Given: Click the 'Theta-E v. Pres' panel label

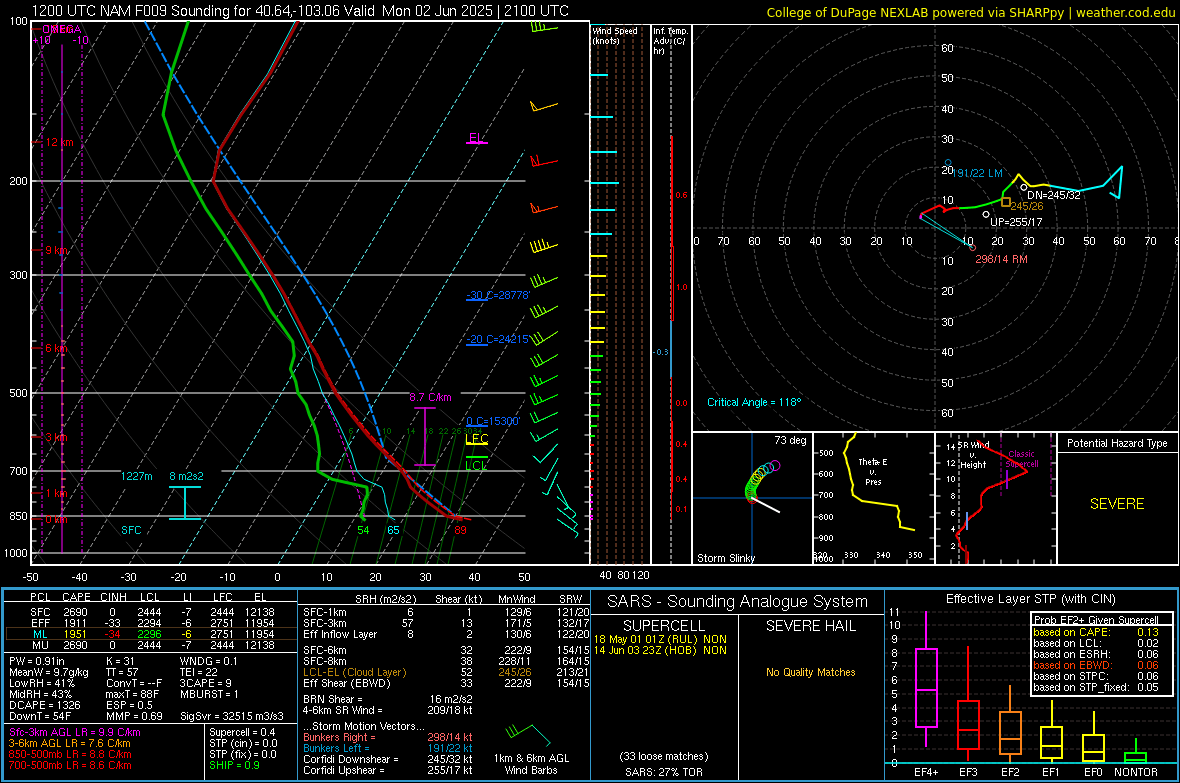Looking at the screenshot, I should click(x=873, y=471).
